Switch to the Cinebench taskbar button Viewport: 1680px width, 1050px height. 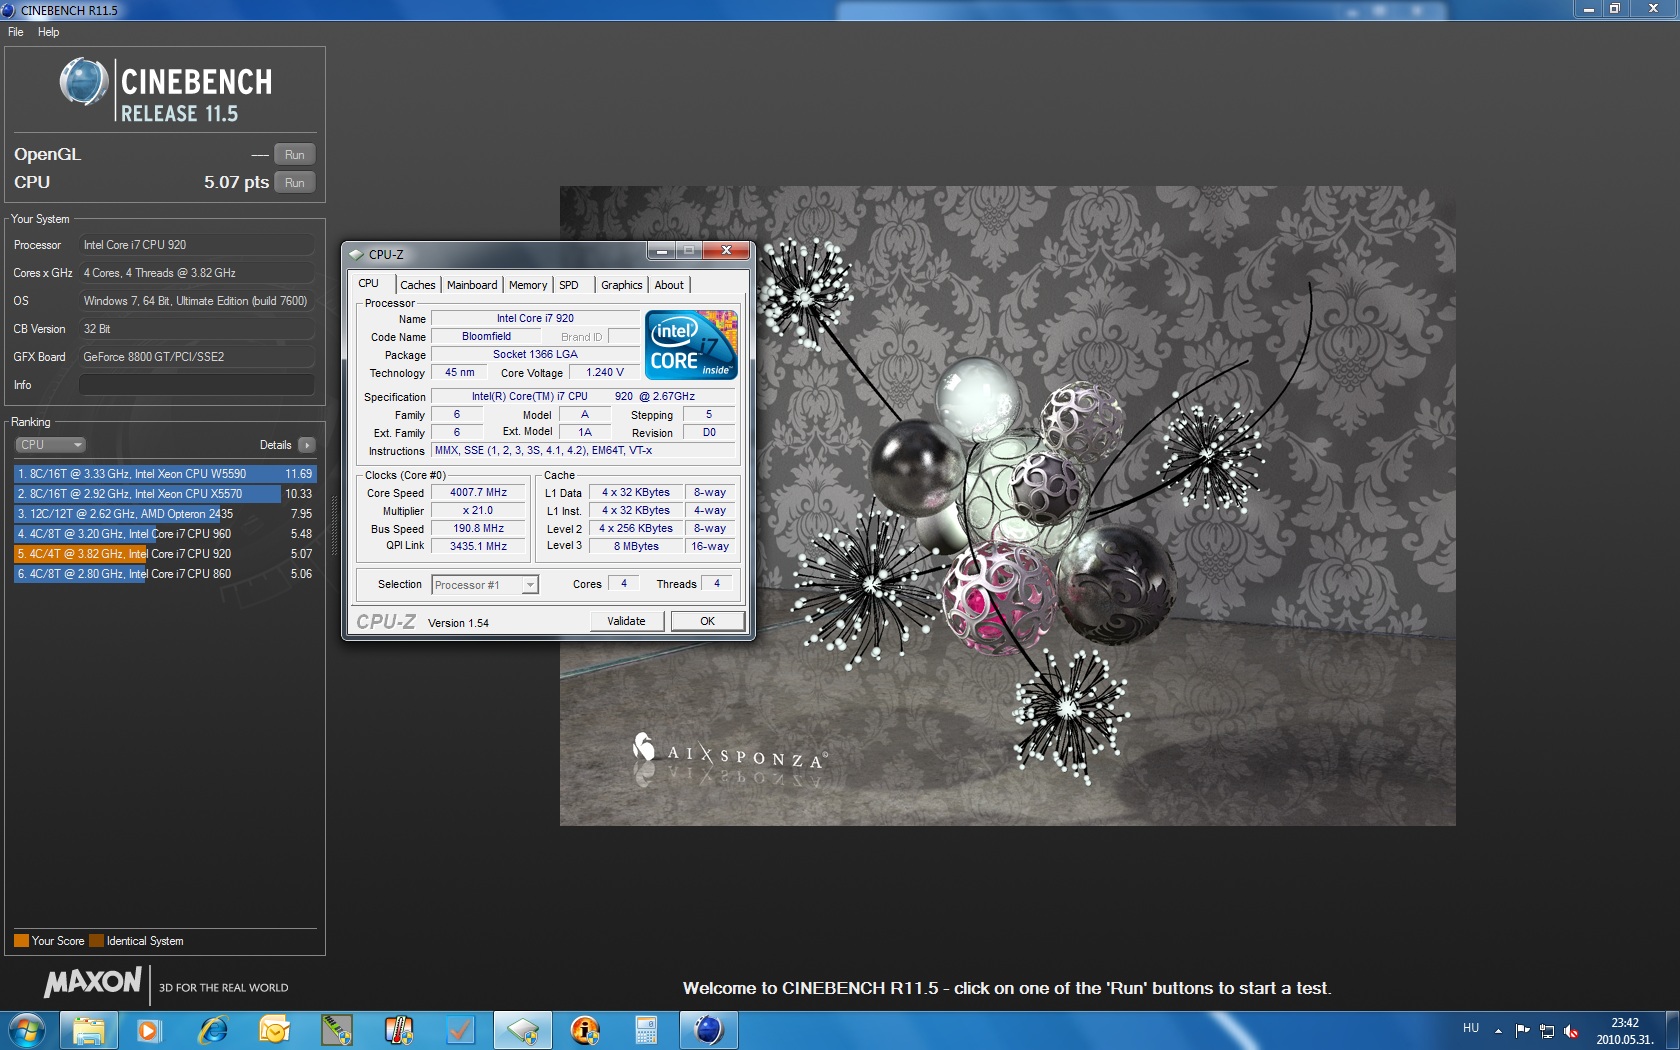click(709, 1030)
